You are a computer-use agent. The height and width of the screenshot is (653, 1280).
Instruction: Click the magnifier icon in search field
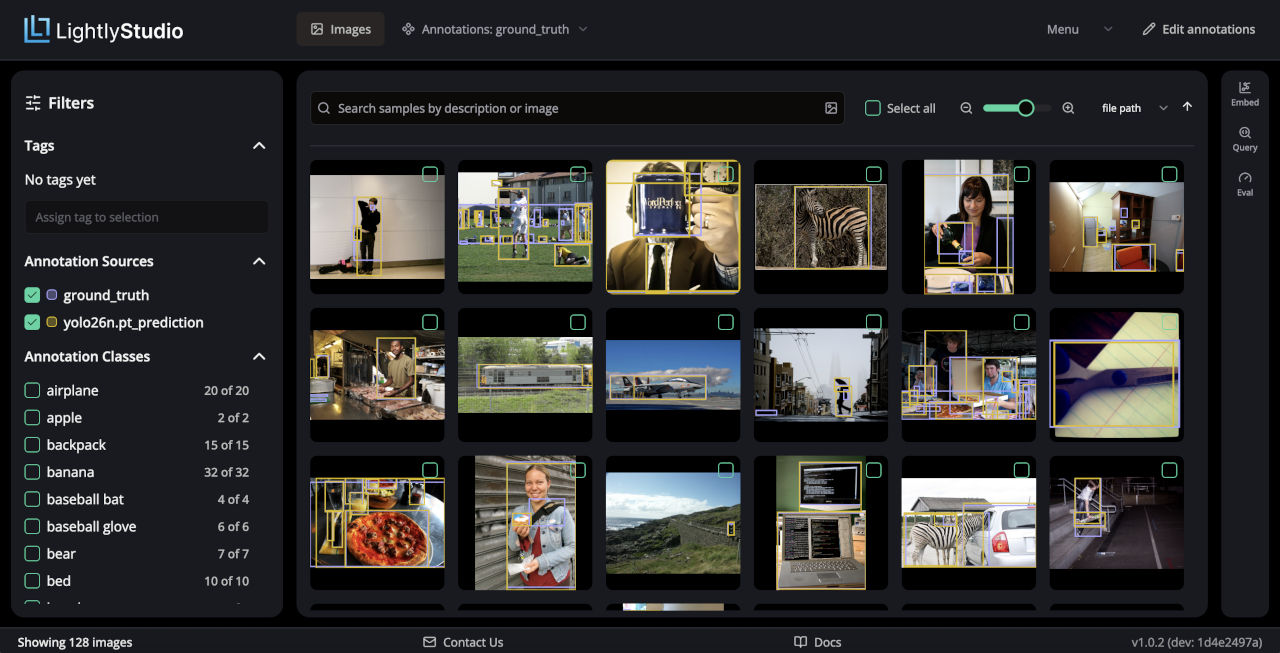324,108
